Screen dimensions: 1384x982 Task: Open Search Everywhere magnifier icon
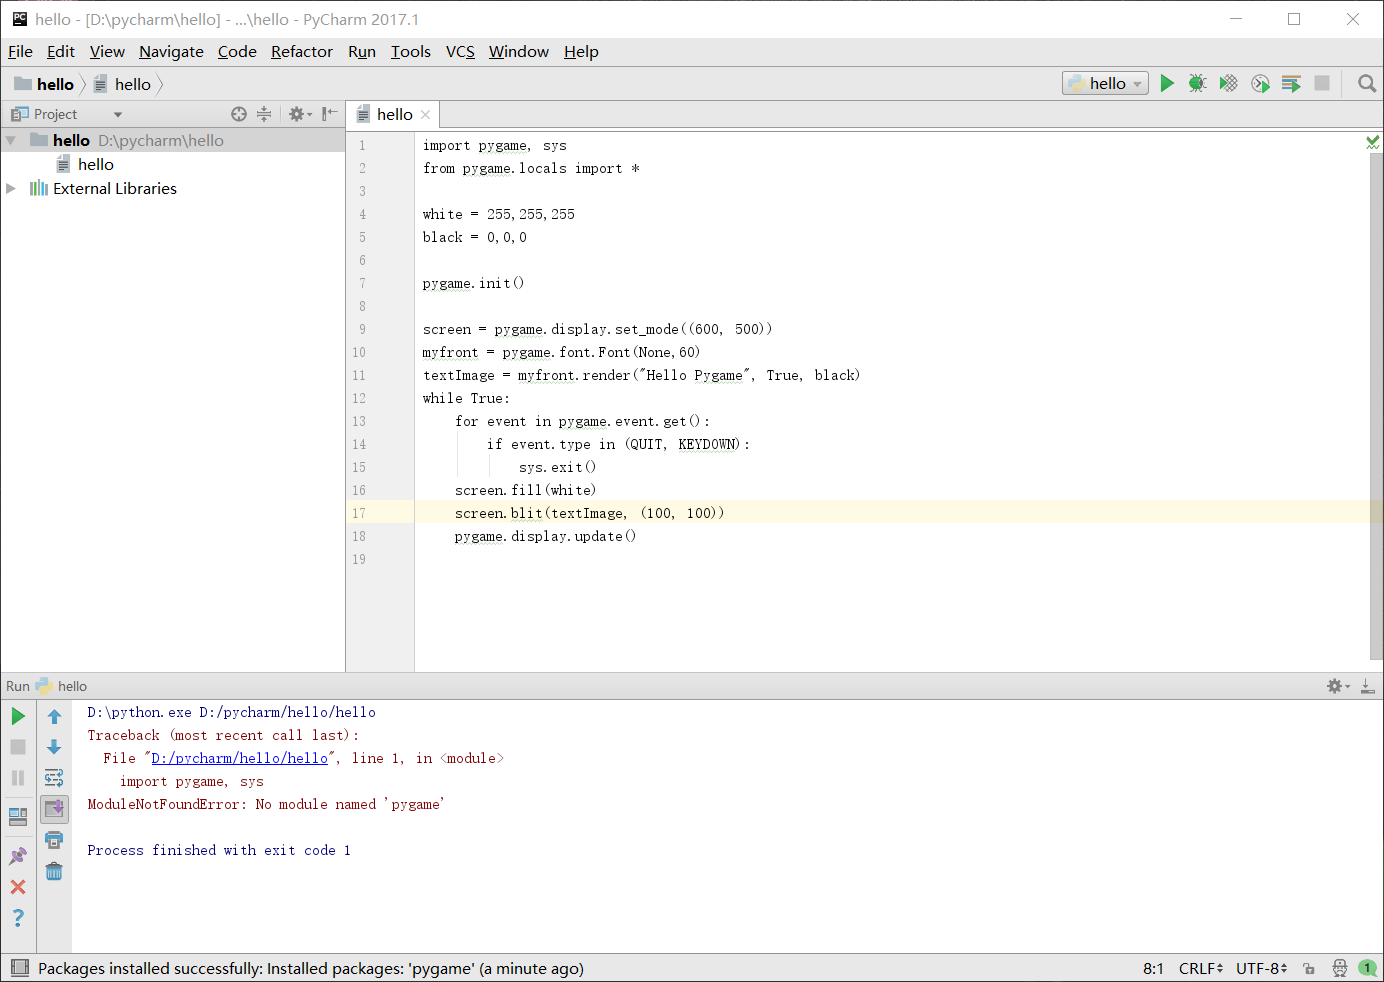pyautogui.click(x=1367, y=84)
